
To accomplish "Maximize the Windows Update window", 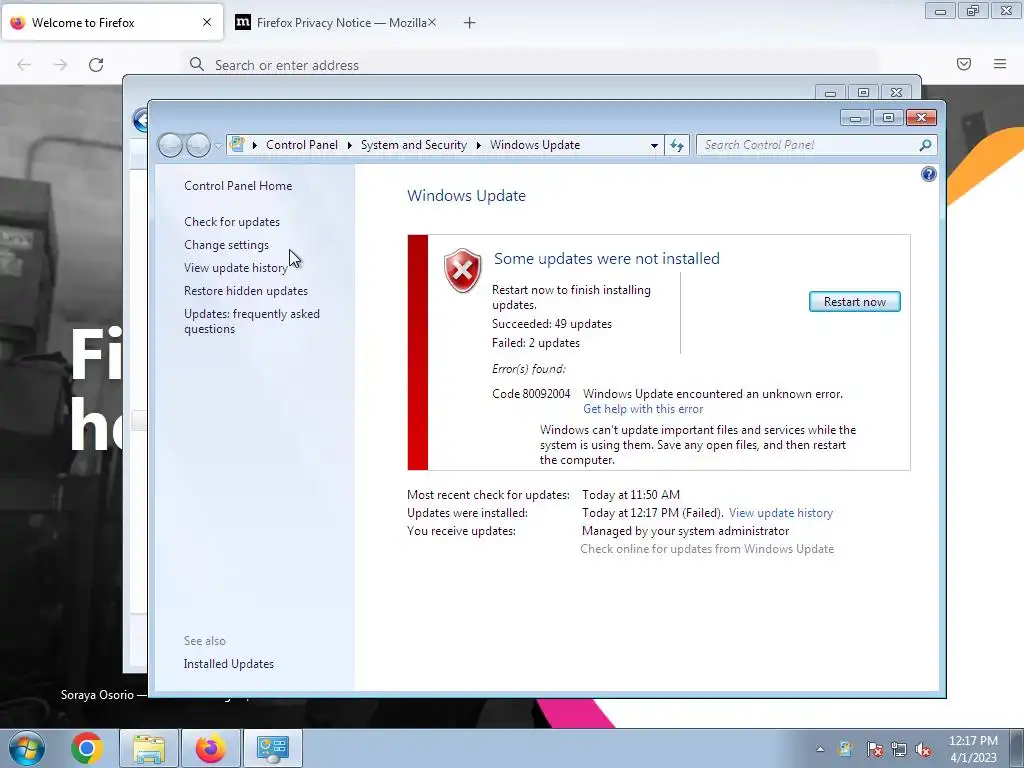I will coord(888,118).
